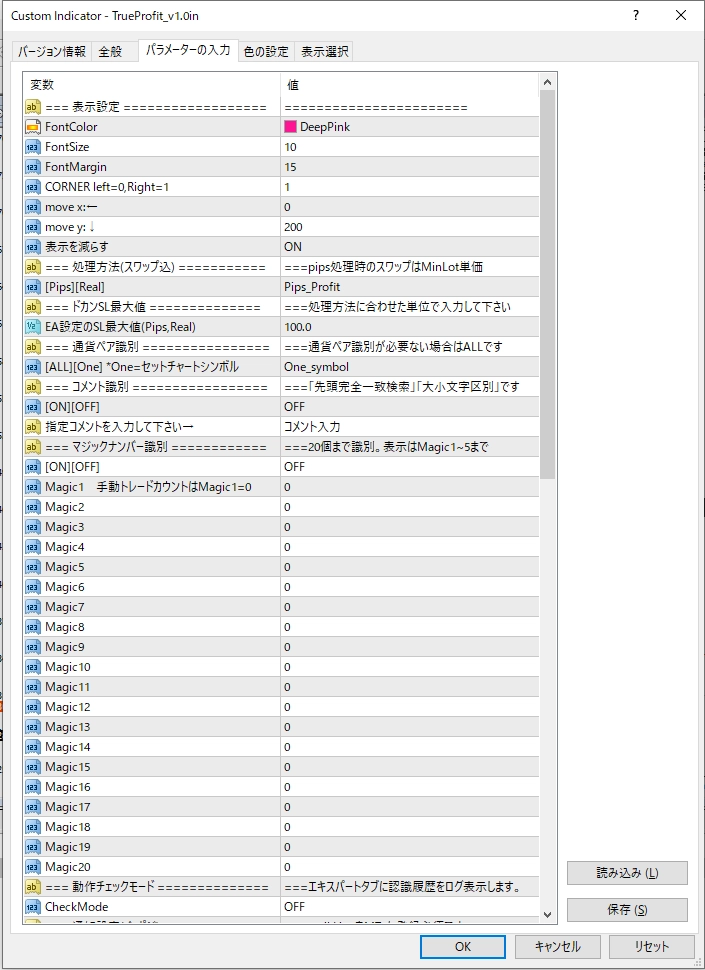Click the icon beside 指定コメントを入力して下さい
This screenshot has width=705, height=970.
(33, 427)
